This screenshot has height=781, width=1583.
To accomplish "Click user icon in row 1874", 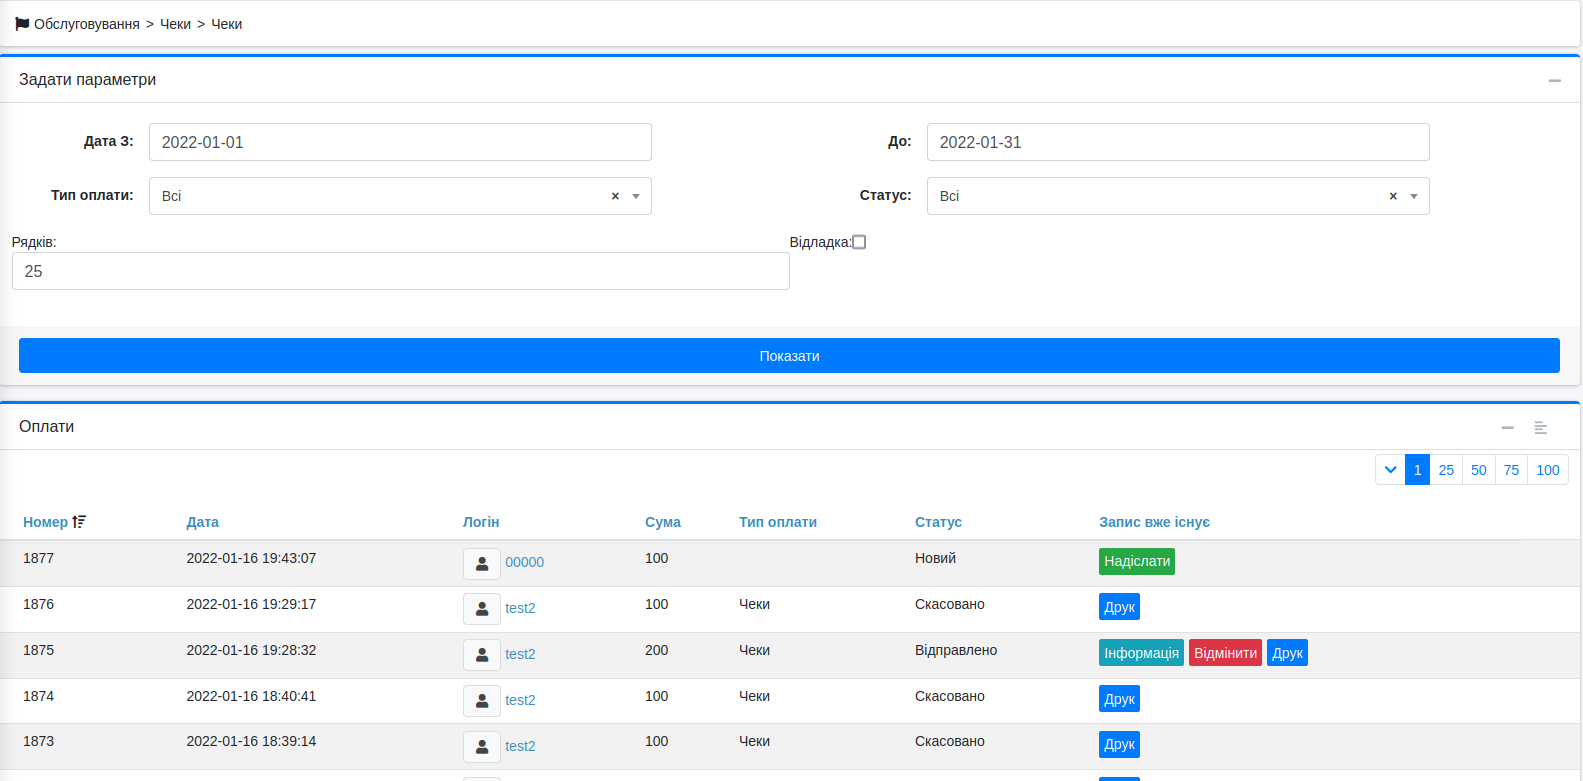I will pos(481,701).
